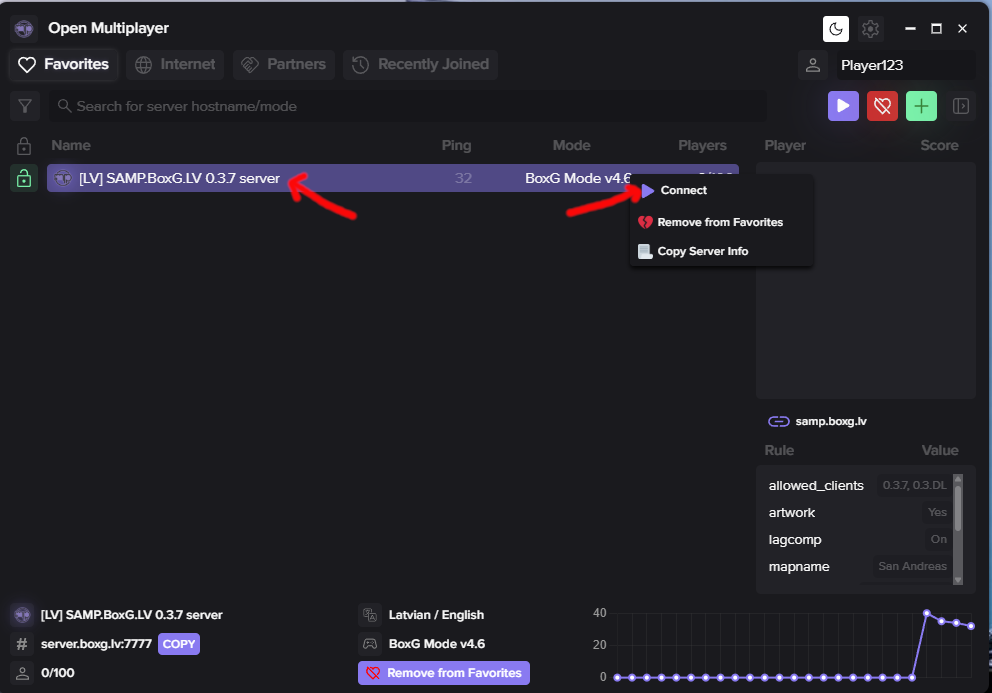Click the lagcomp rule row

[858, 540]
